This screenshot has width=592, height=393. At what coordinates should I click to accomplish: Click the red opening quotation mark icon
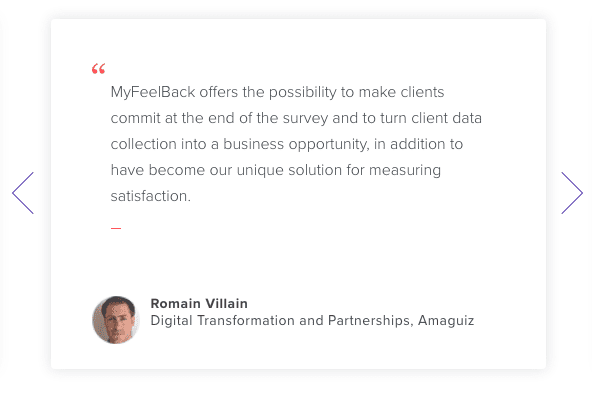(99, 69)
